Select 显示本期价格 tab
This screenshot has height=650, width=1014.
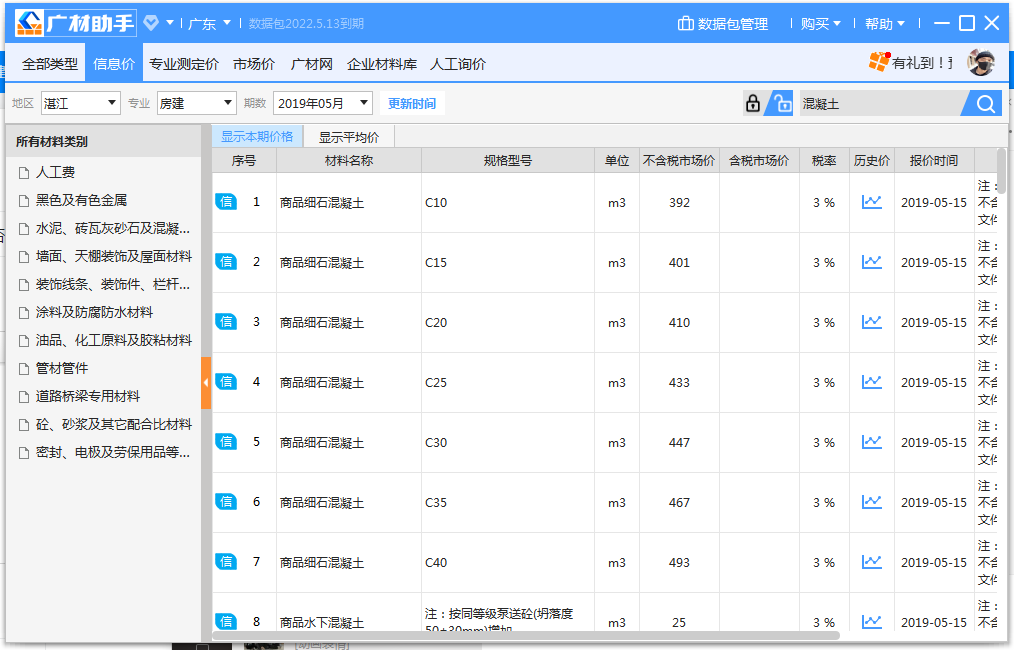[x=257, y=136]
